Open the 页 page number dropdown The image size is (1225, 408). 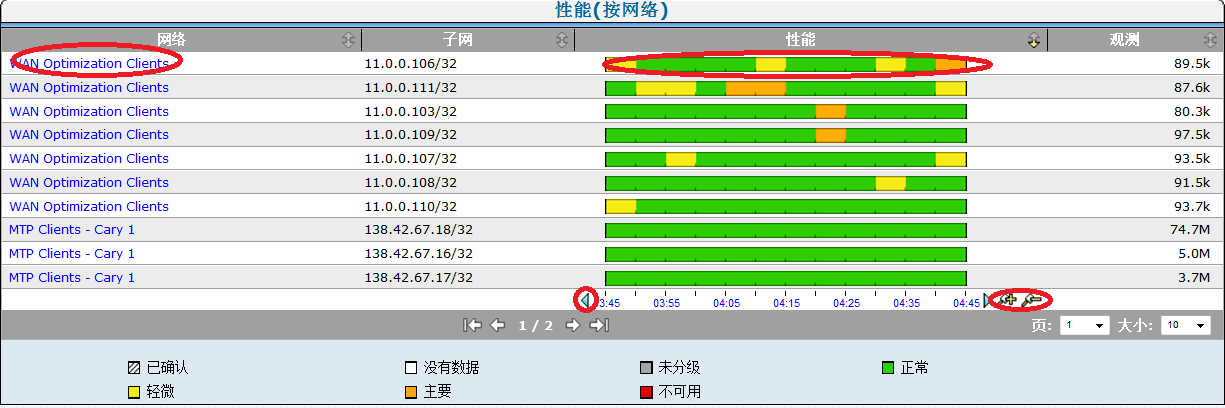point(1085,326)
